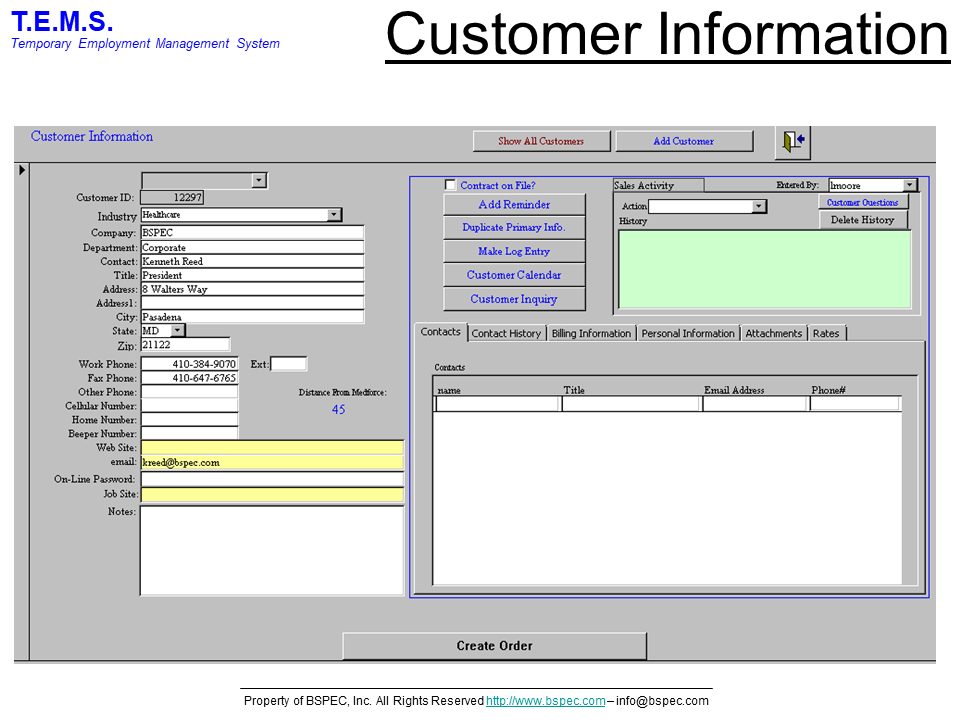Viewport: 960px width, 720px height.
Task: Toggle the Contract on File checkbox
Action: point(450,185)
